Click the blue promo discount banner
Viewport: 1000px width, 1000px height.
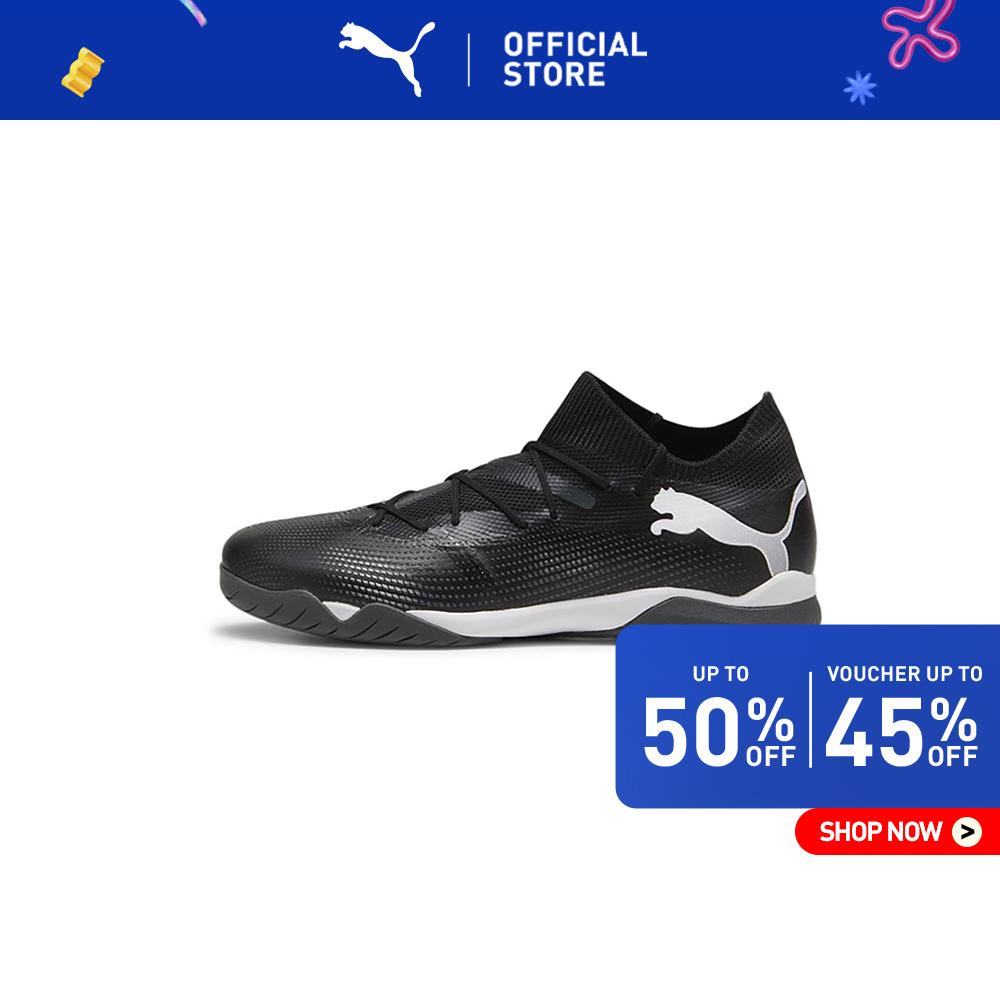[807, 716]
